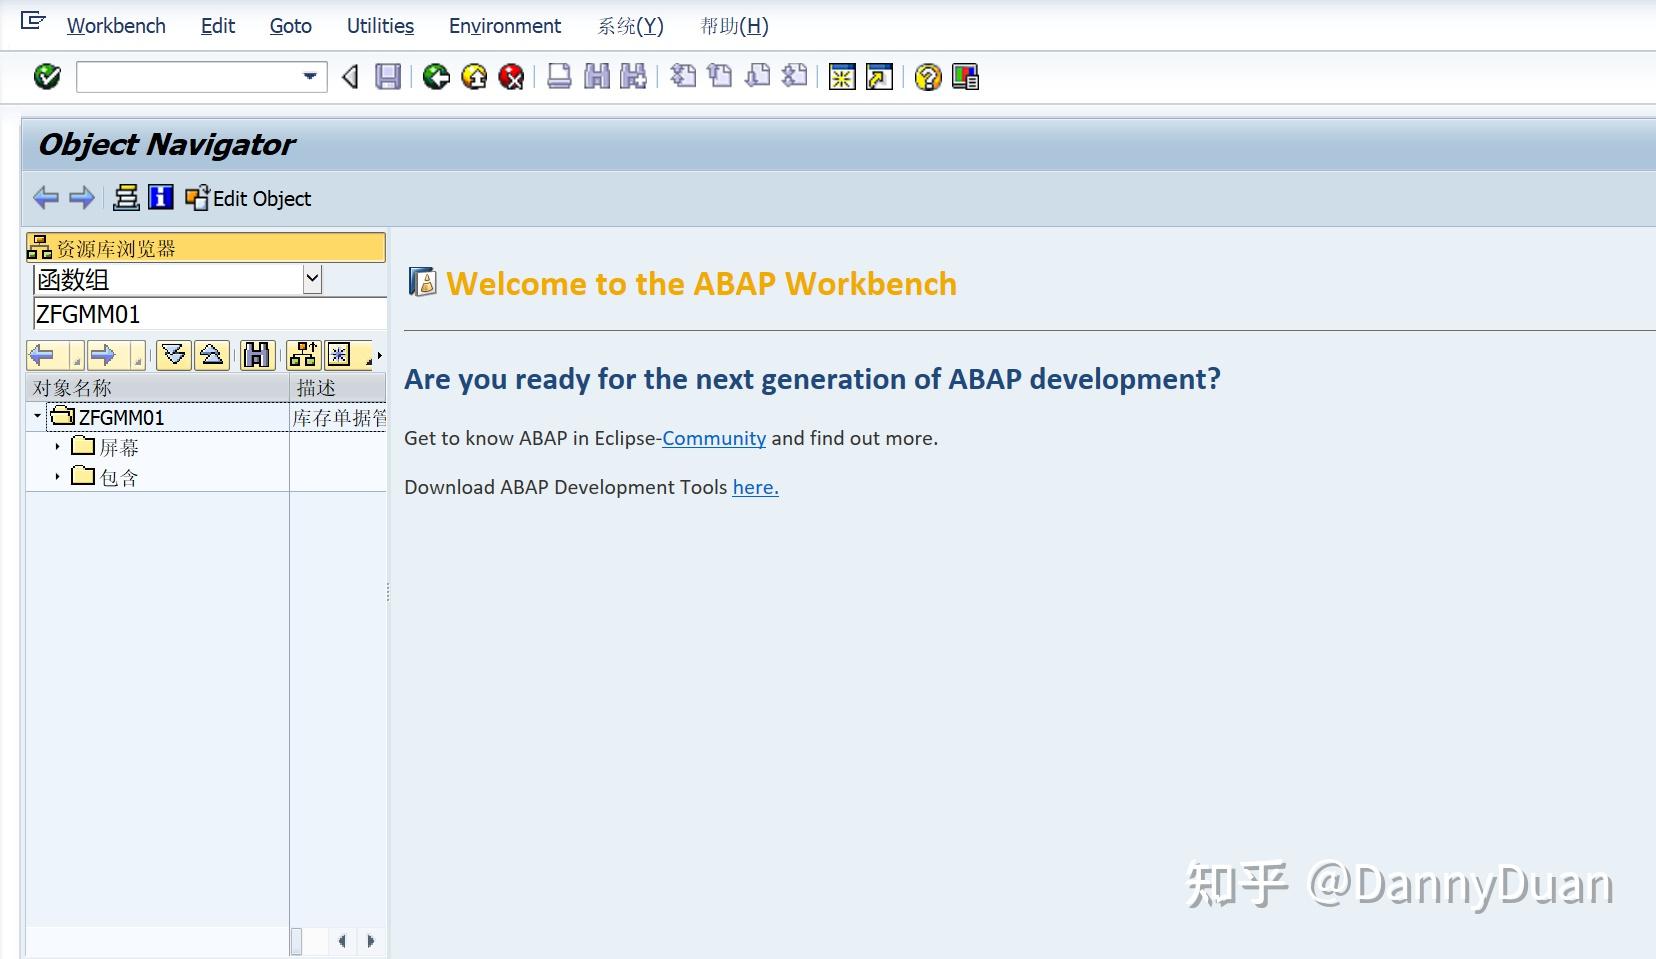
Task: Expand the 屏幕 folder in the tree
Action: click(x=57, y=447)
